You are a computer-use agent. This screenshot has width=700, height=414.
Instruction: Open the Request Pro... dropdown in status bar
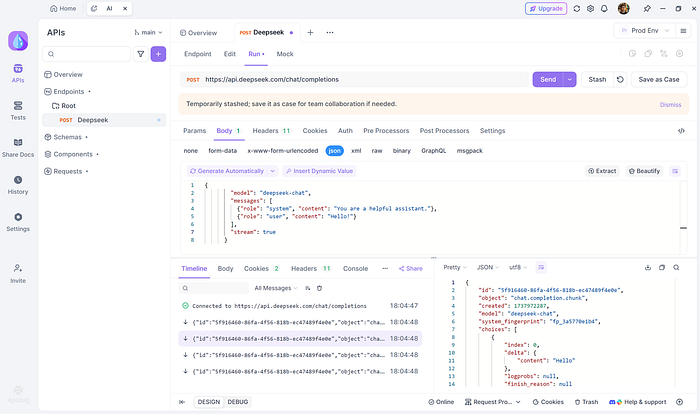[x=493, y=402]
